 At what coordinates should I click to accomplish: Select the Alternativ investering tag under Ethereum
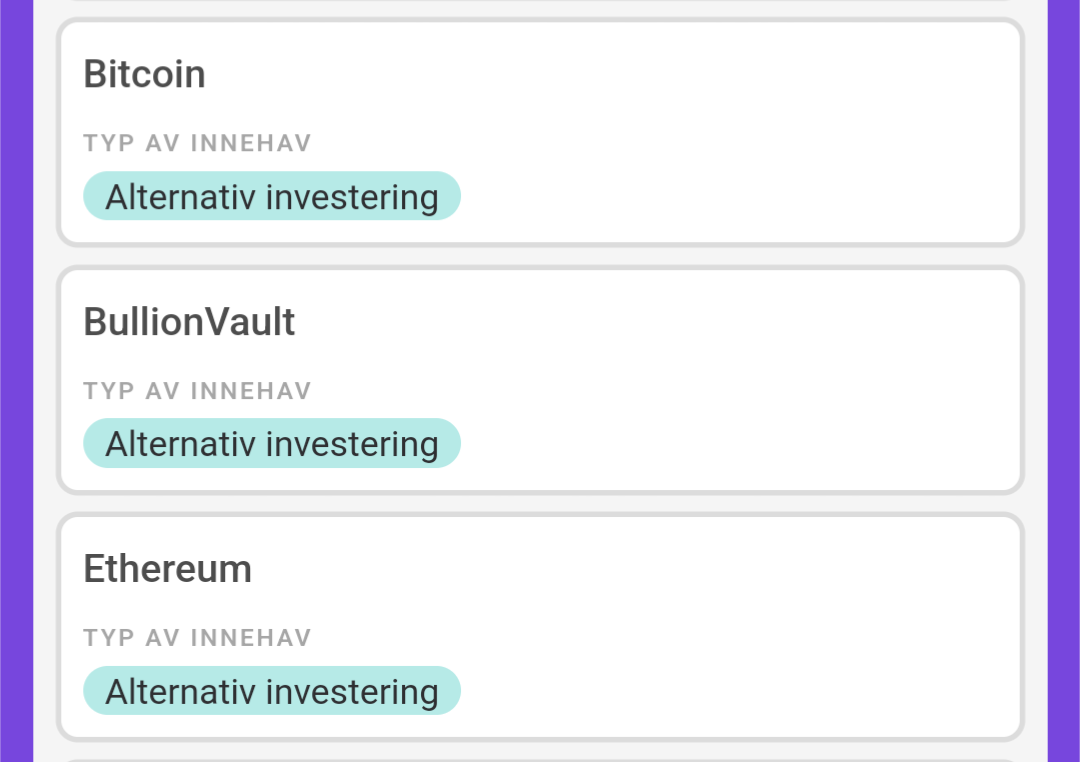(271, 691)
